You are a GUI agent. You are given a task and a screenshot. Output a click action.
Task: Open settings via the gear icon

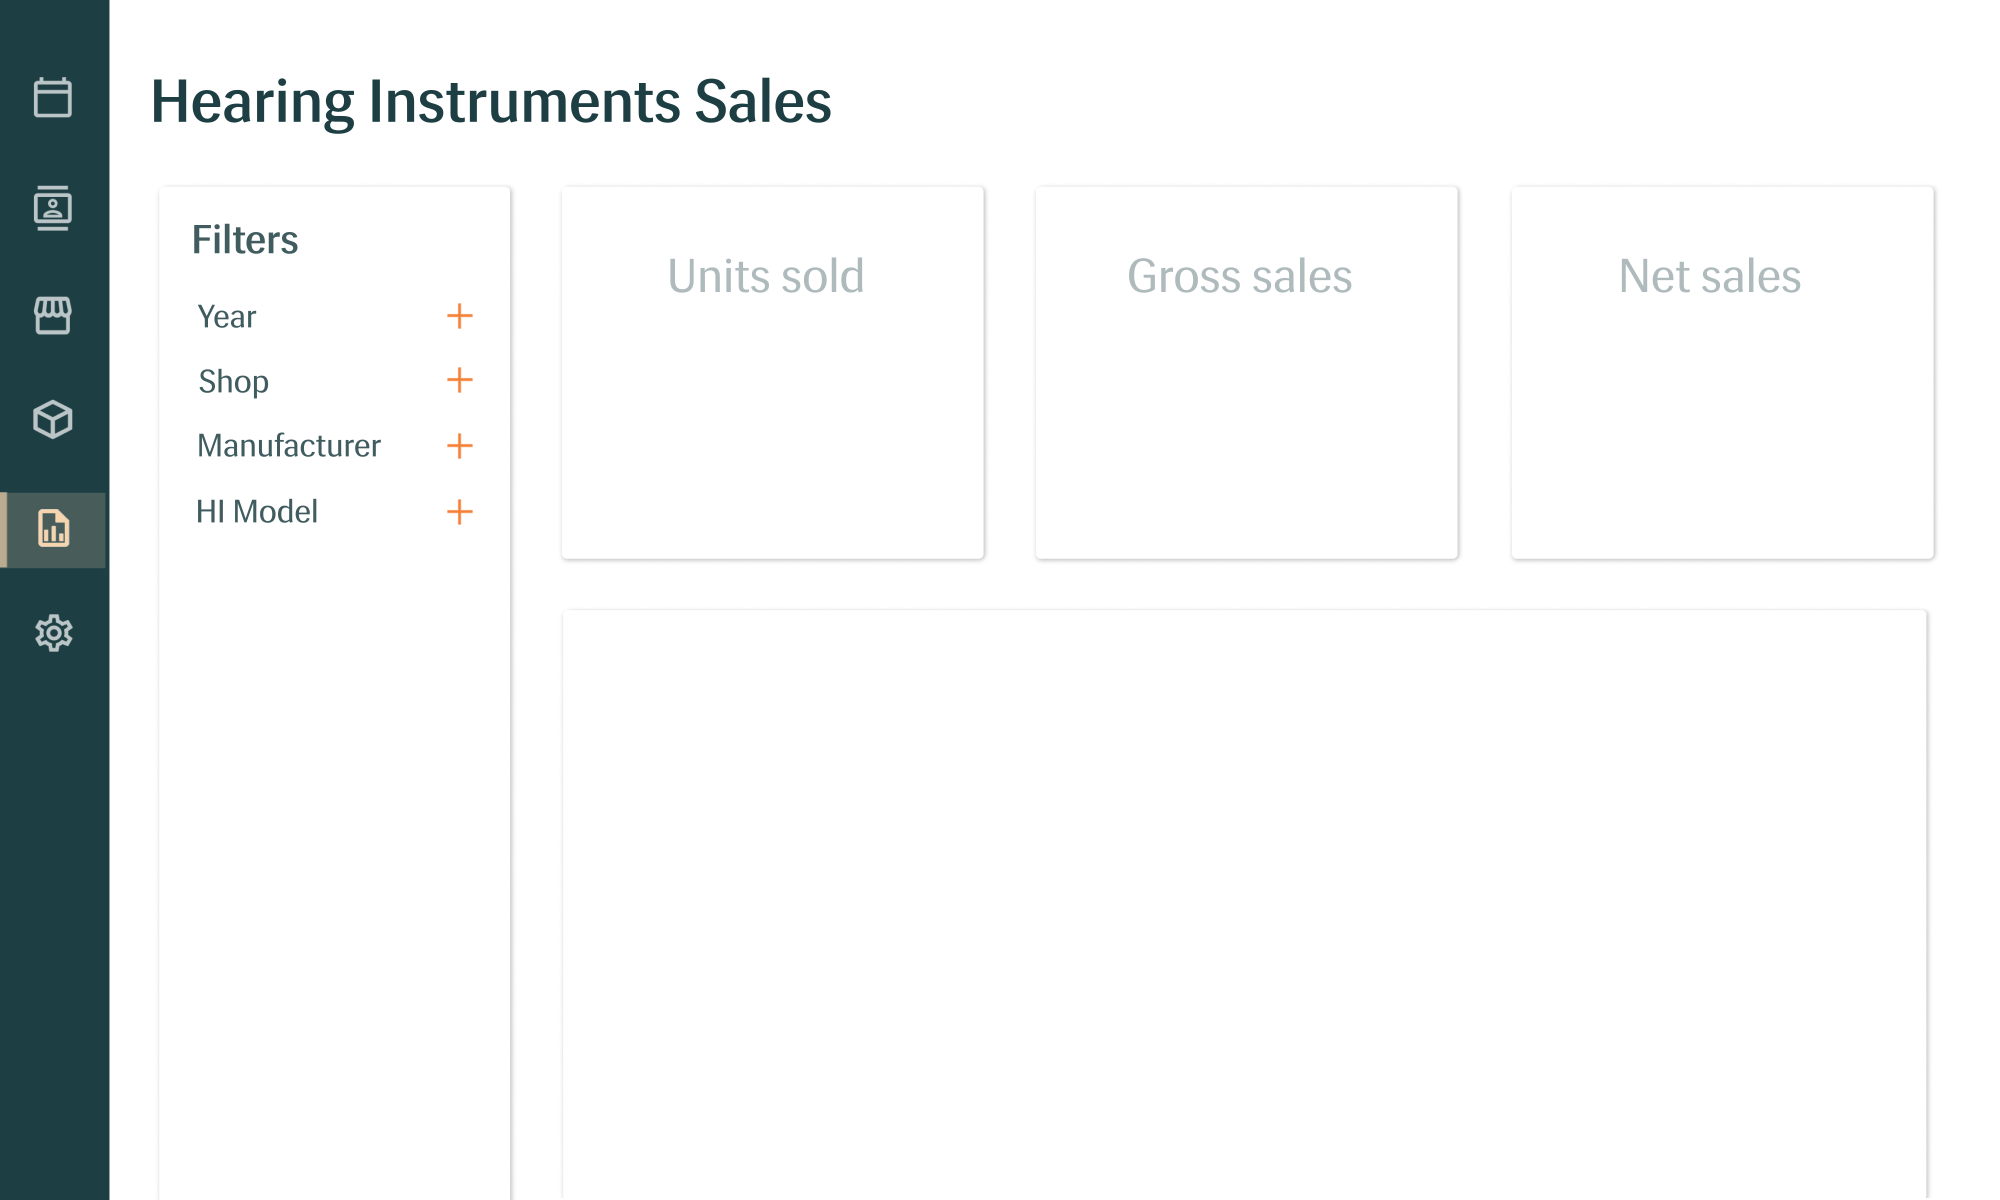click(x=53, y=633)
